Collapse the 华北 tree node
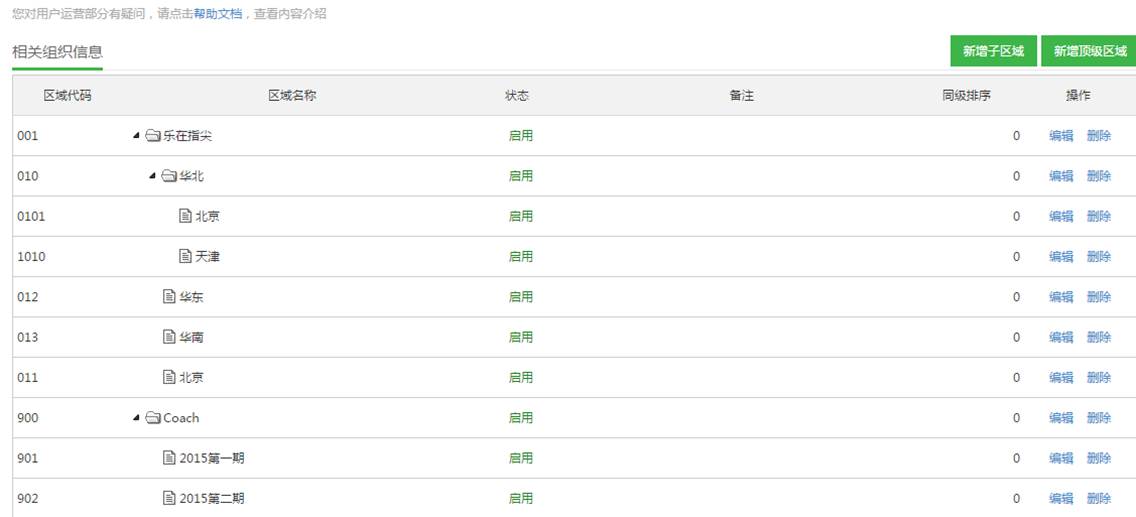The height and width of the screenshot is (517, 1136). (152, 176)
